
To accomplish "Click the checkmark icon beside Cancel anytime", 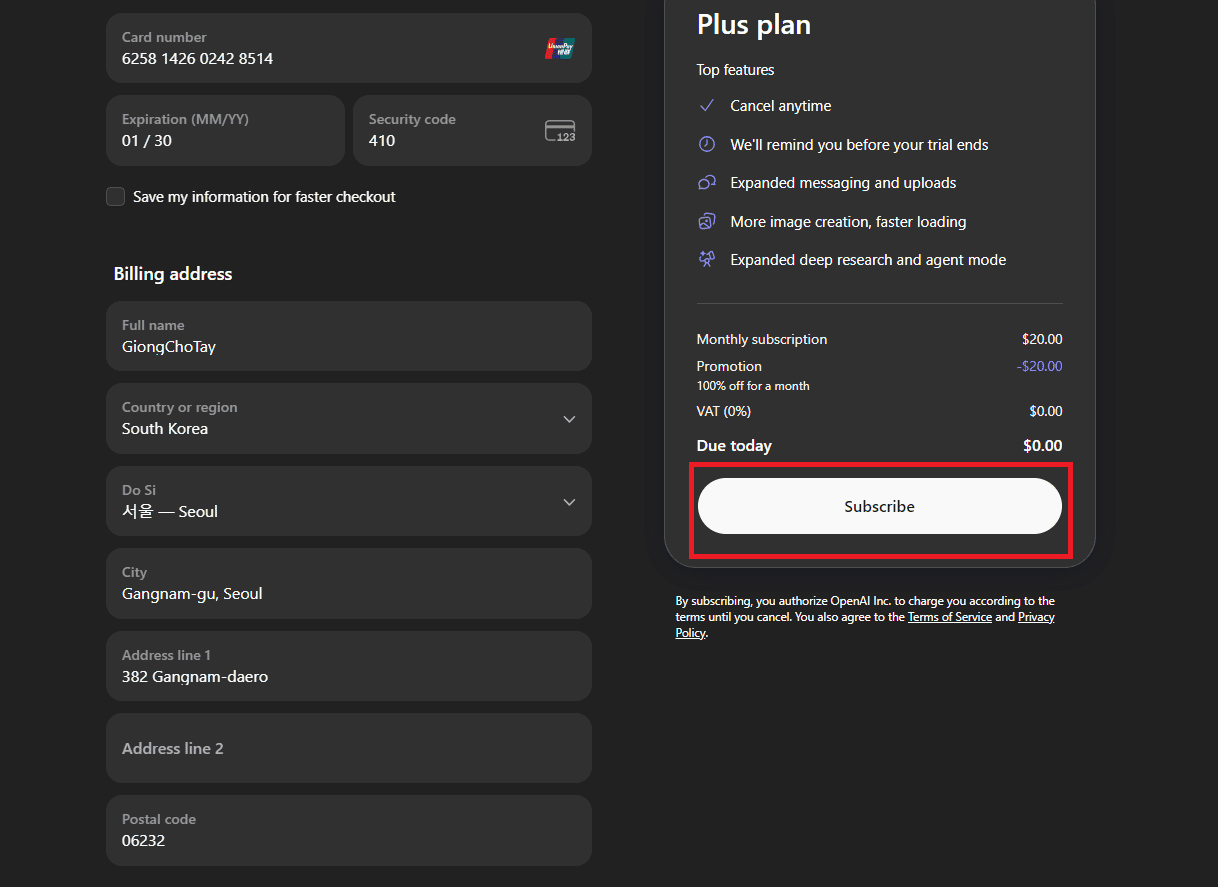I will (x=707, y=106).
